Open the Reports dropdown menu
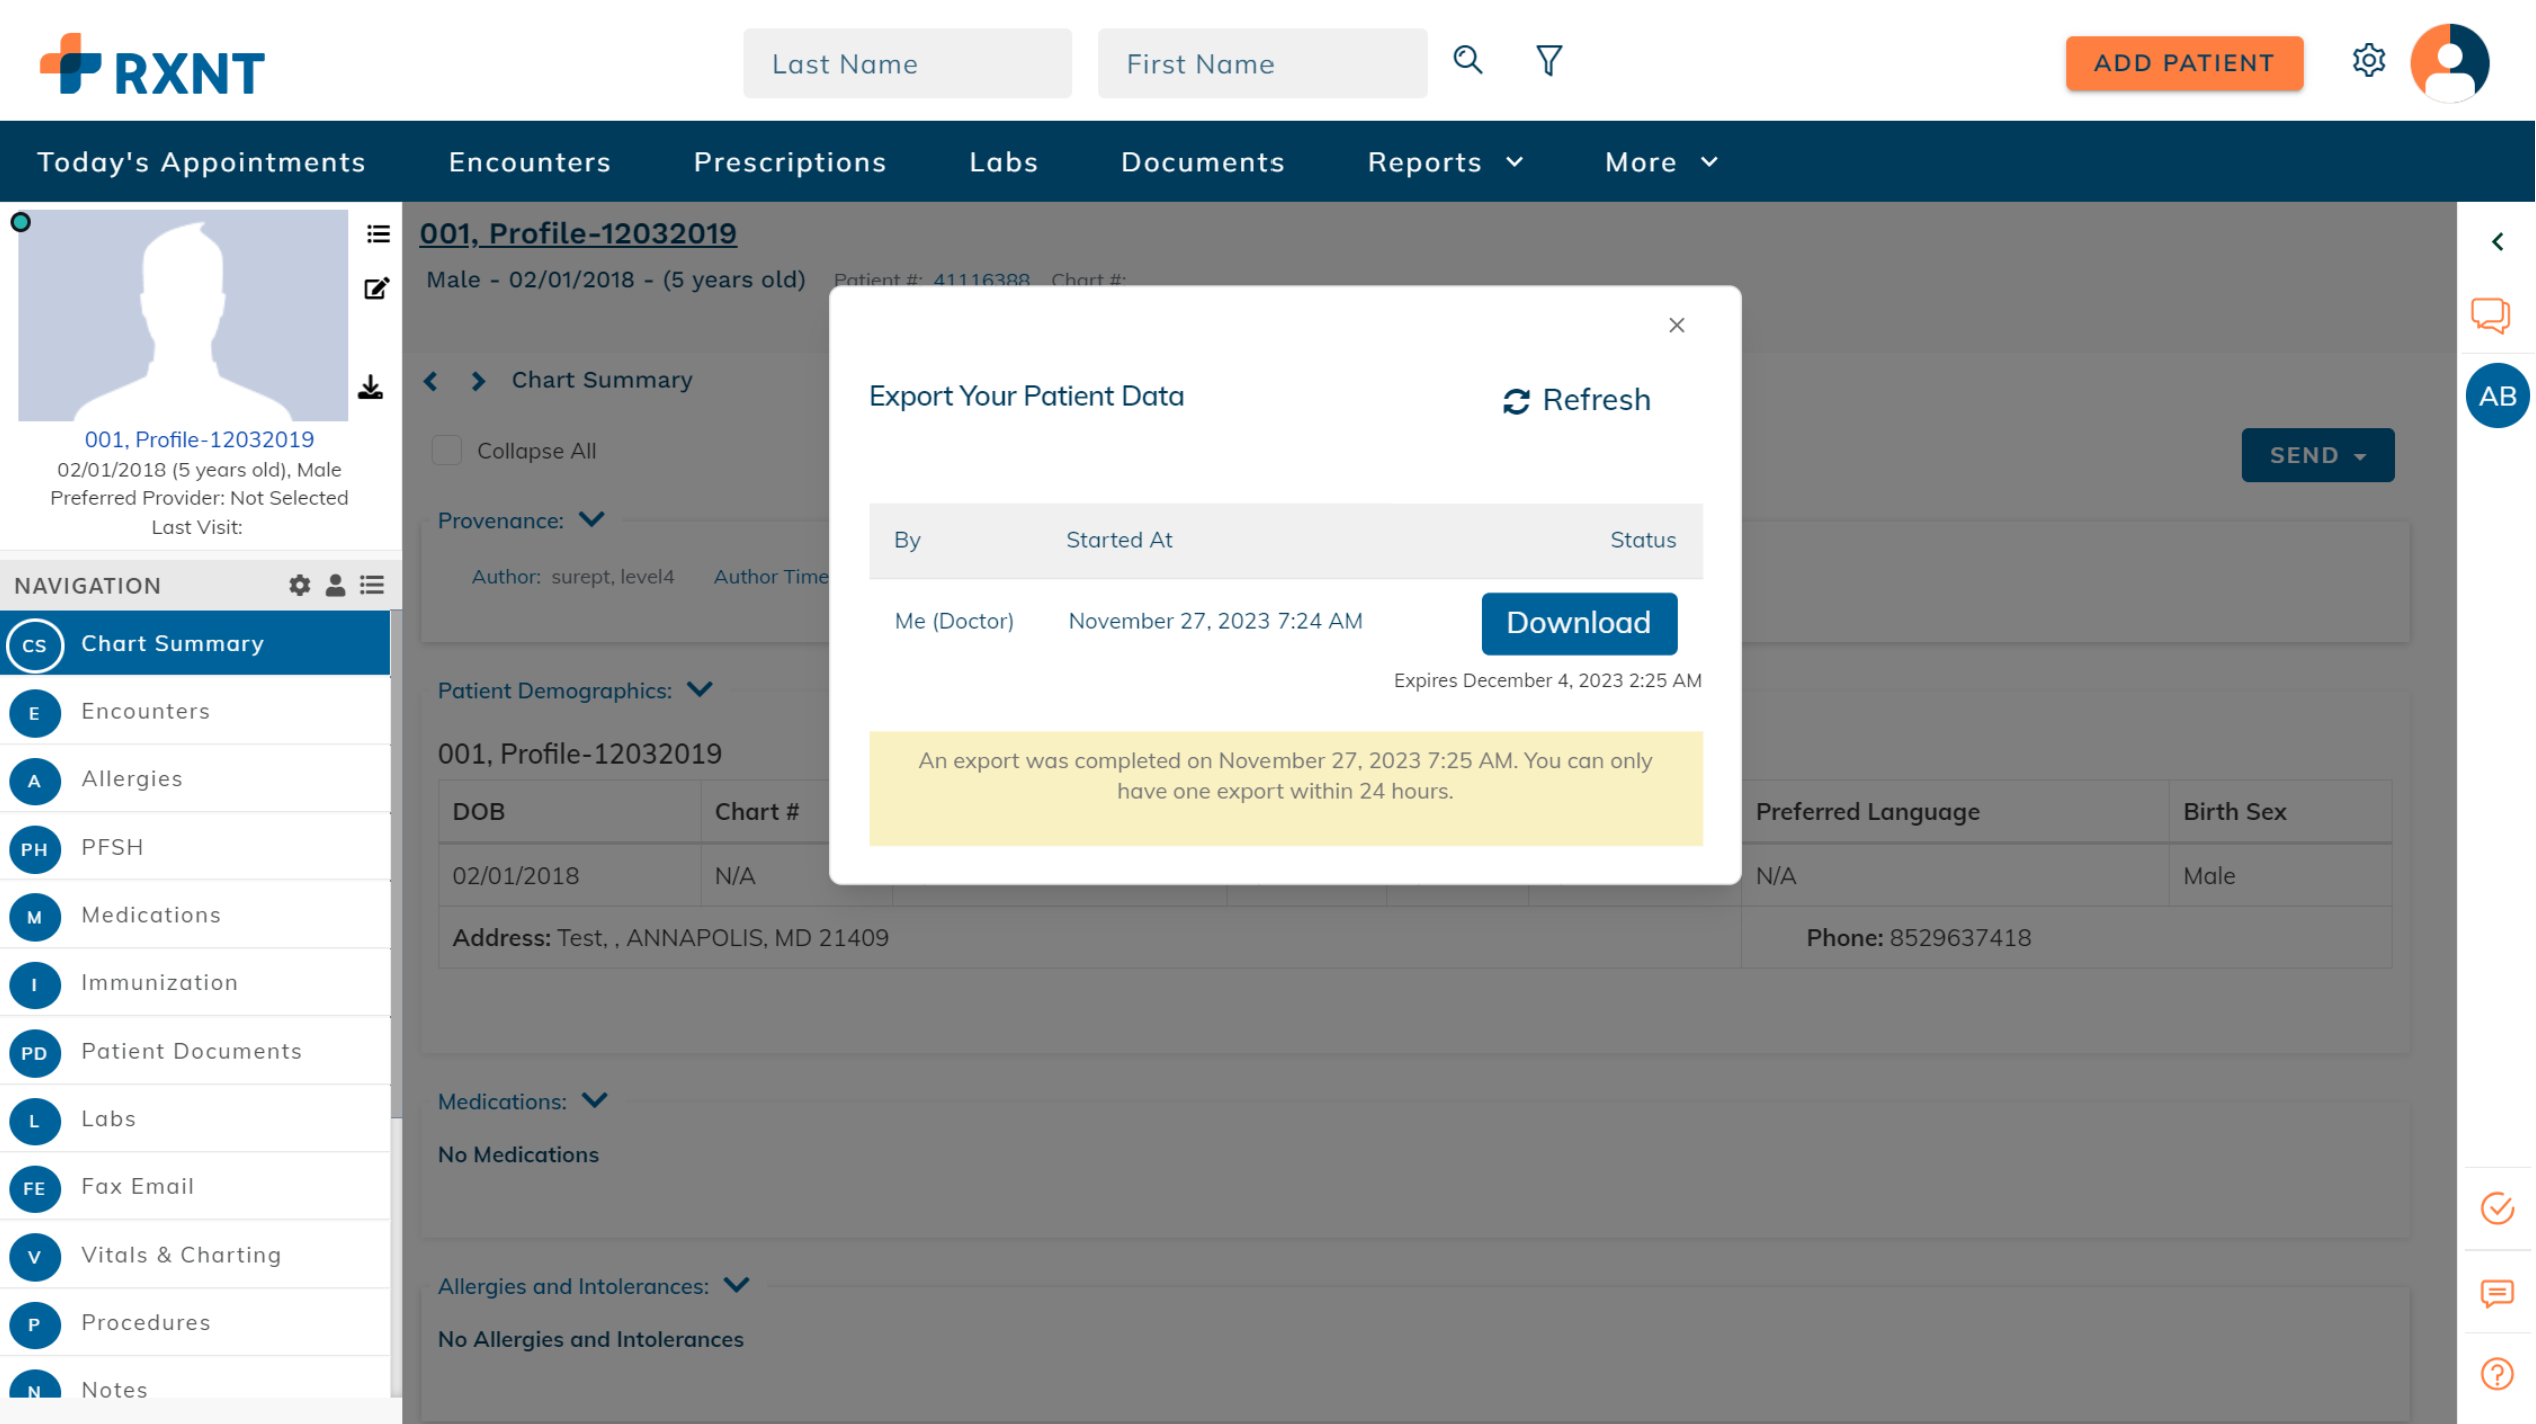 (x=1444, y=161)
